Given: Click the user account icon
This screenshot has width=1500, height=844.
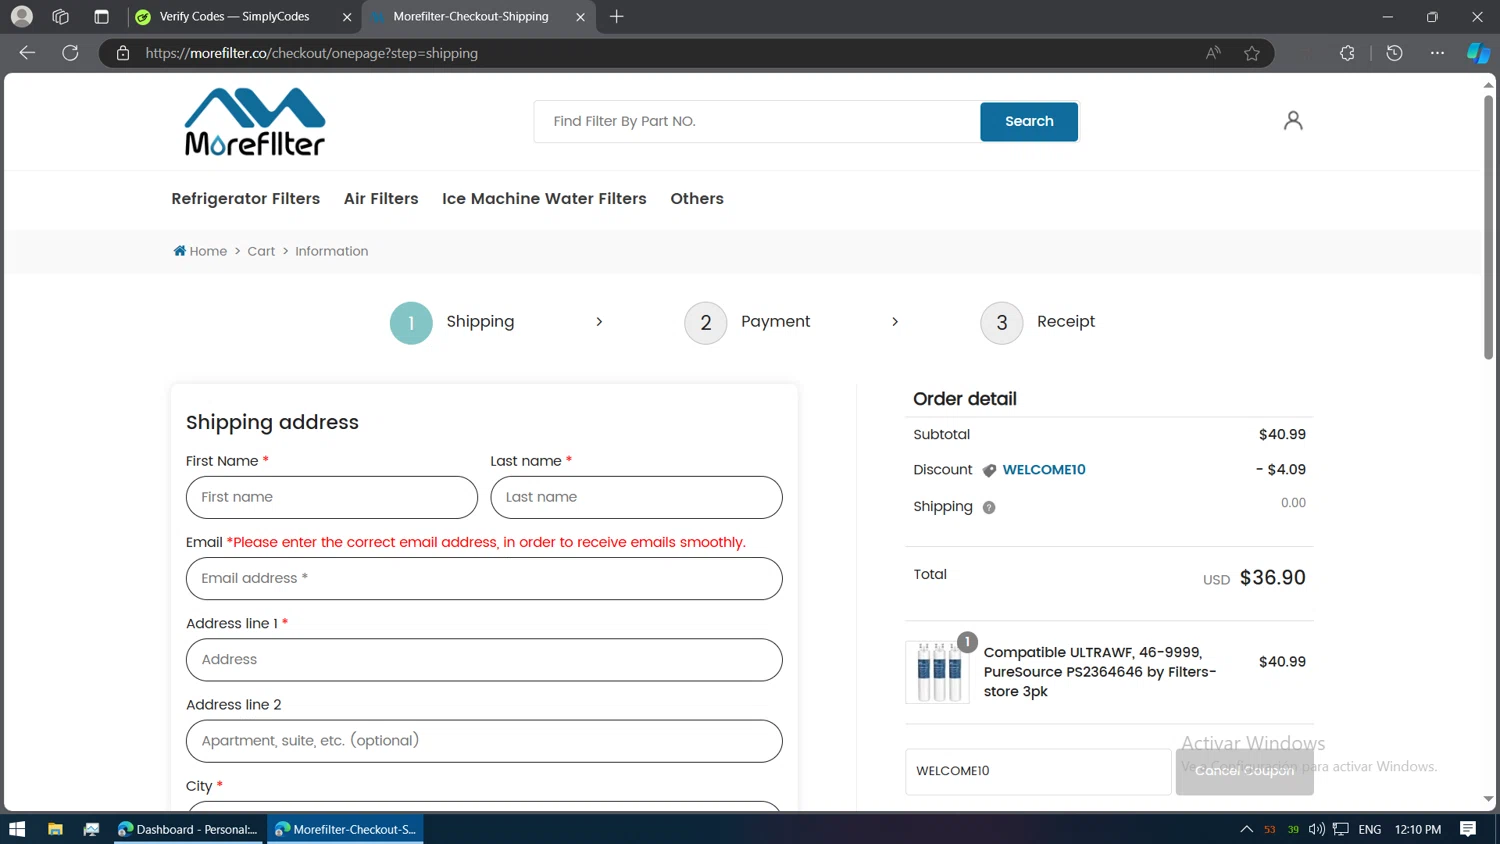Looking at the screenshot, I should [1293, 121].
